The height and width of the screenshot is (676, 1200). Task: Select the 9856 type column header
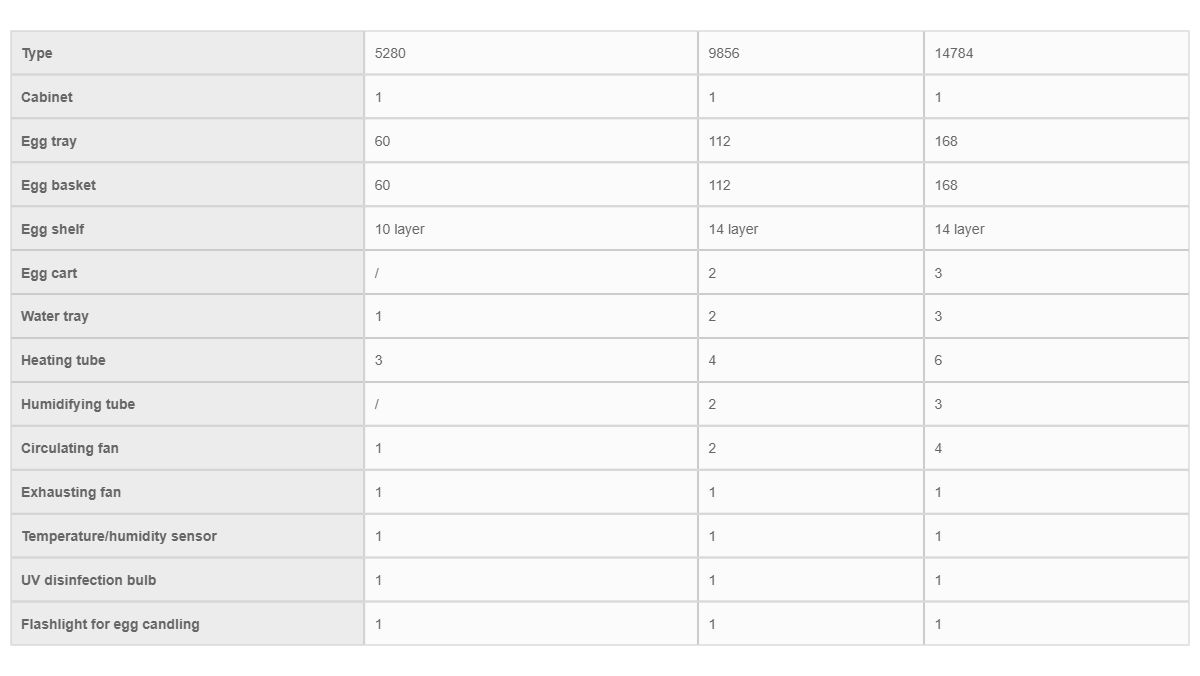811,53
